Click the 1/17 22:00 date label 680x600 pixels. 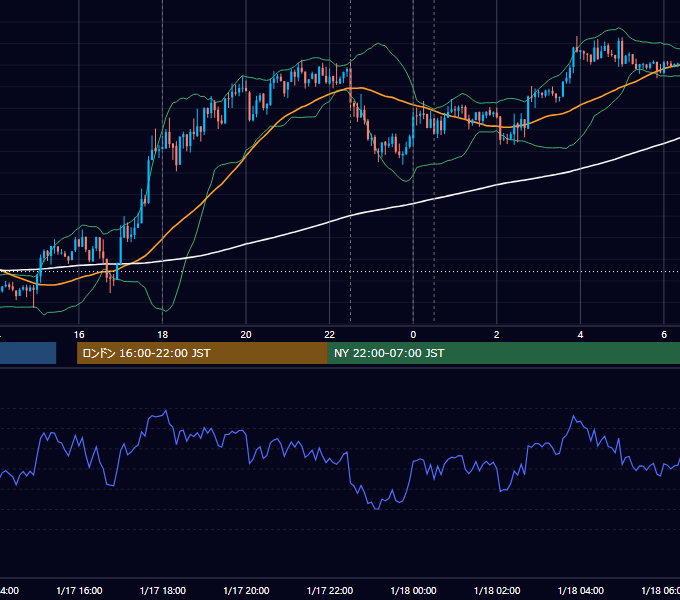(330, 590)
